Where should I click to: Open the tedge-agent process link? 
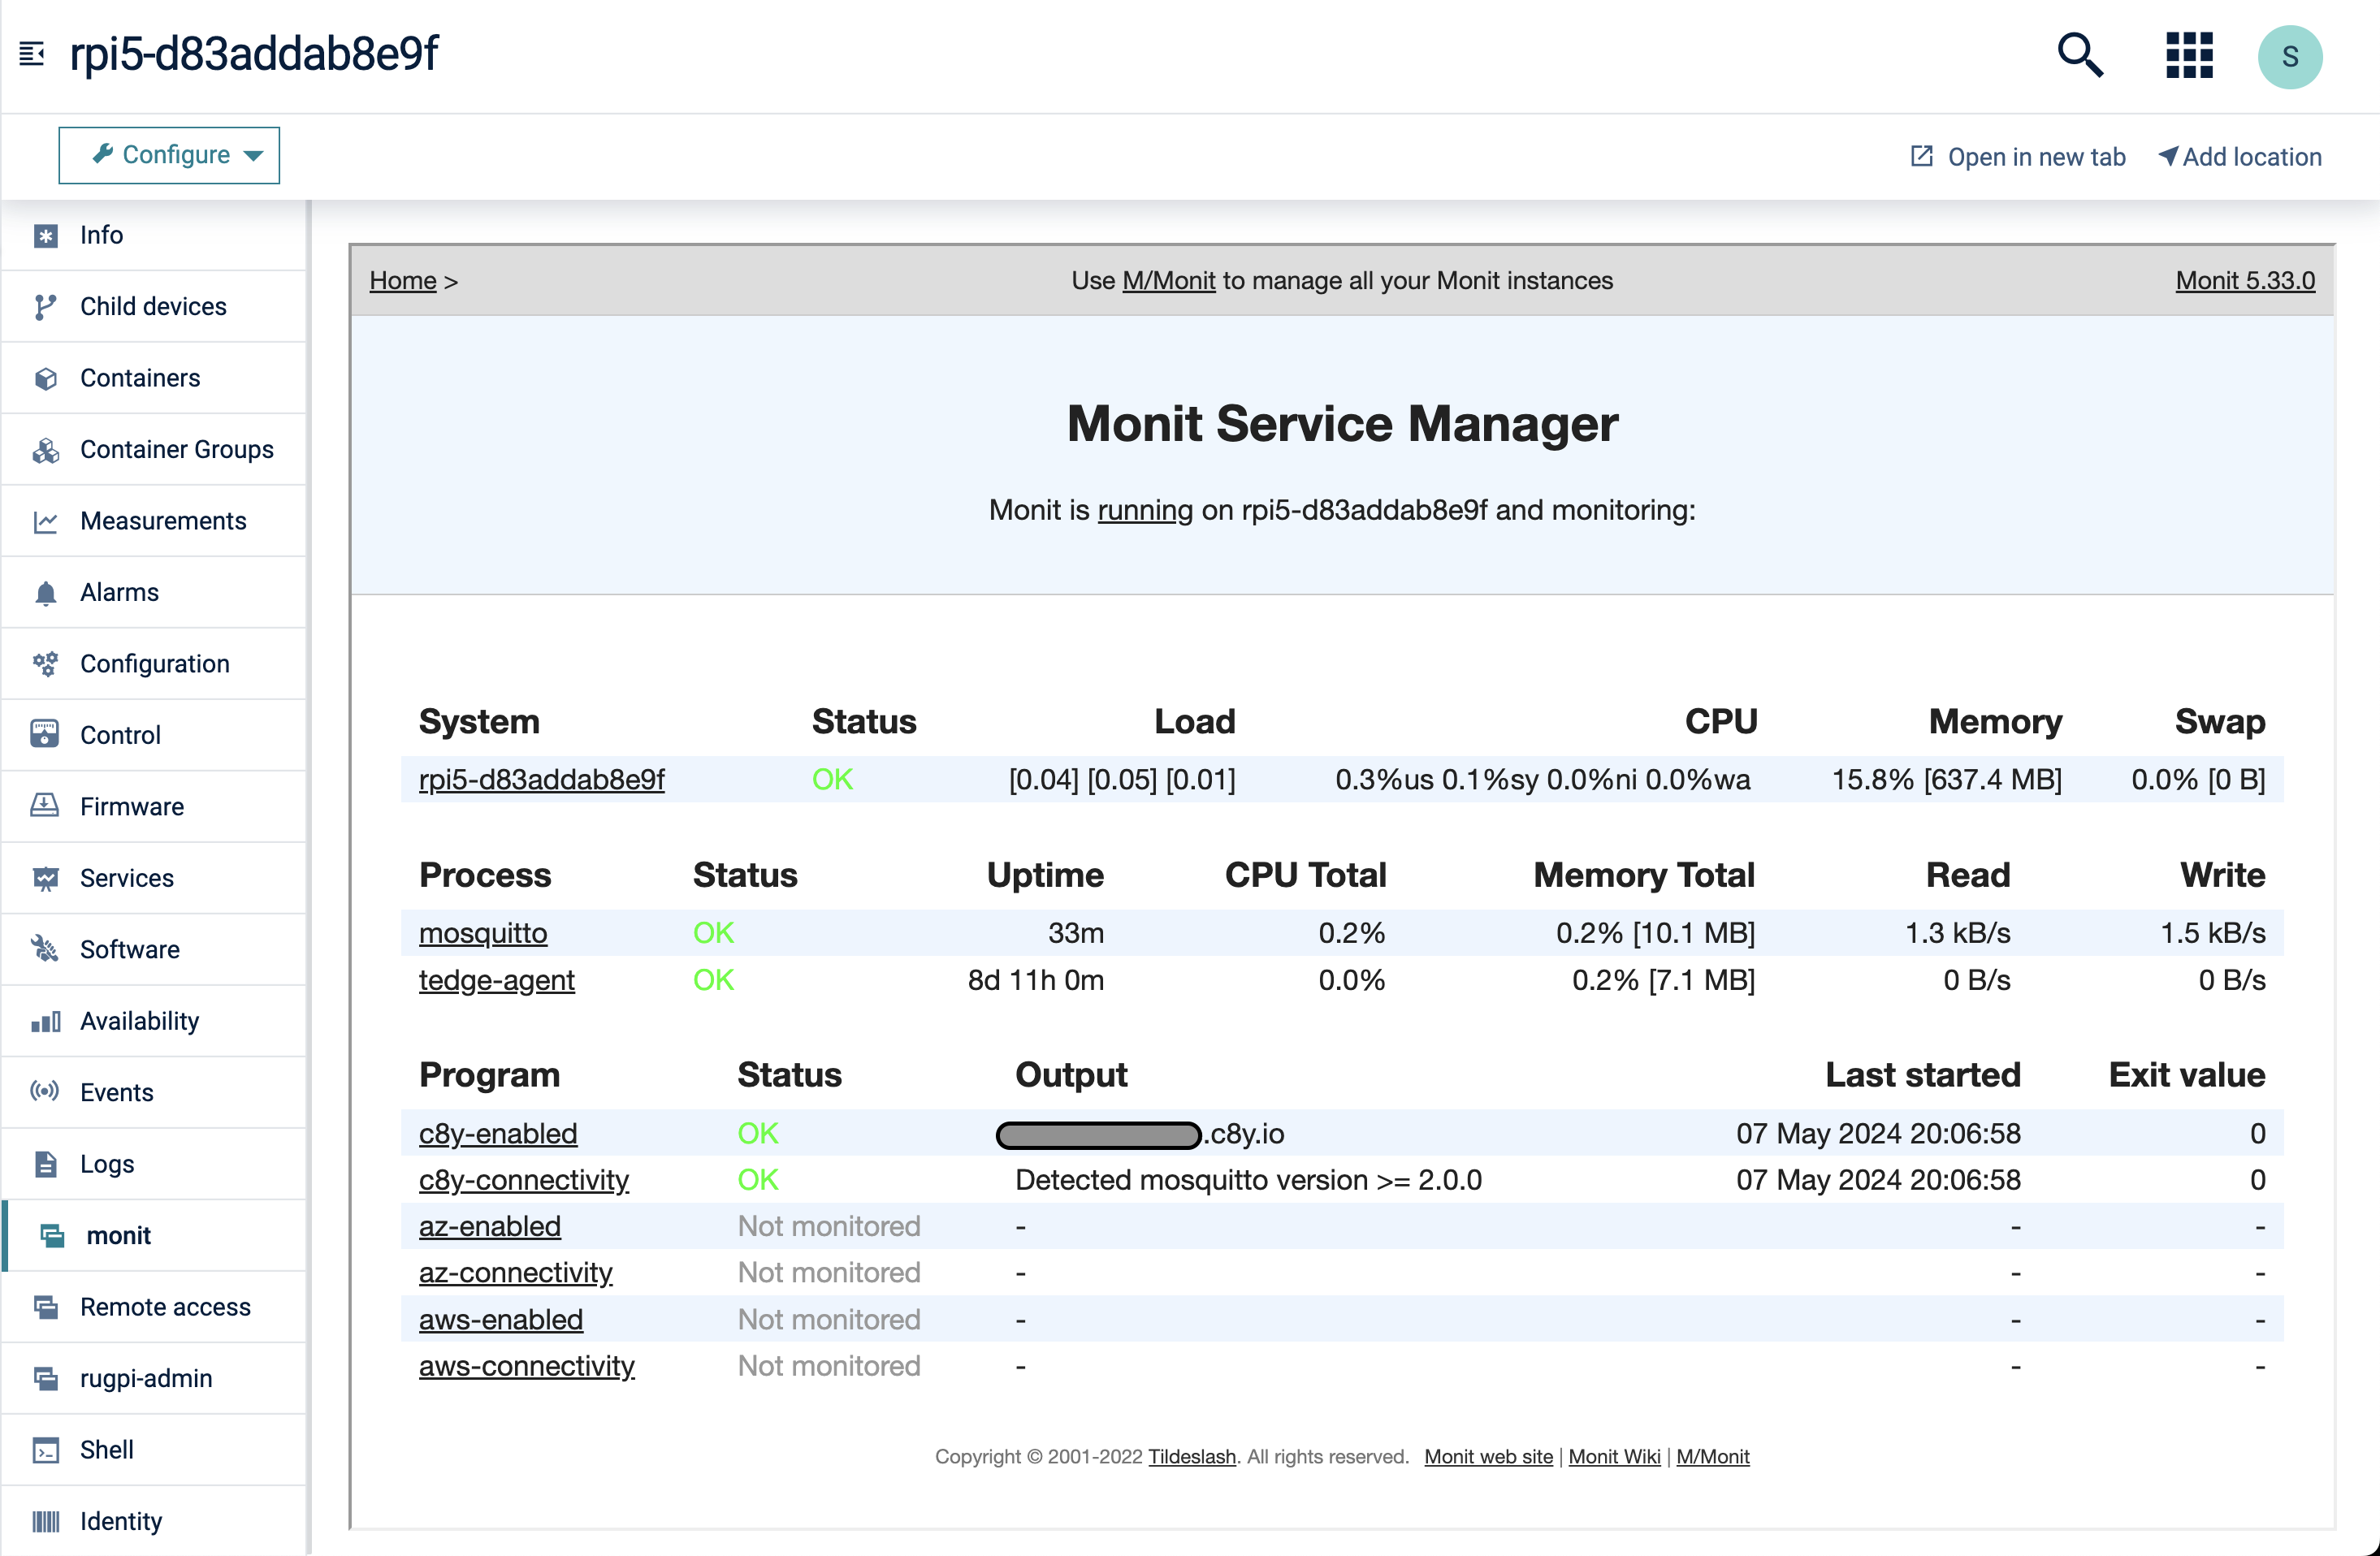coord(497,980)
